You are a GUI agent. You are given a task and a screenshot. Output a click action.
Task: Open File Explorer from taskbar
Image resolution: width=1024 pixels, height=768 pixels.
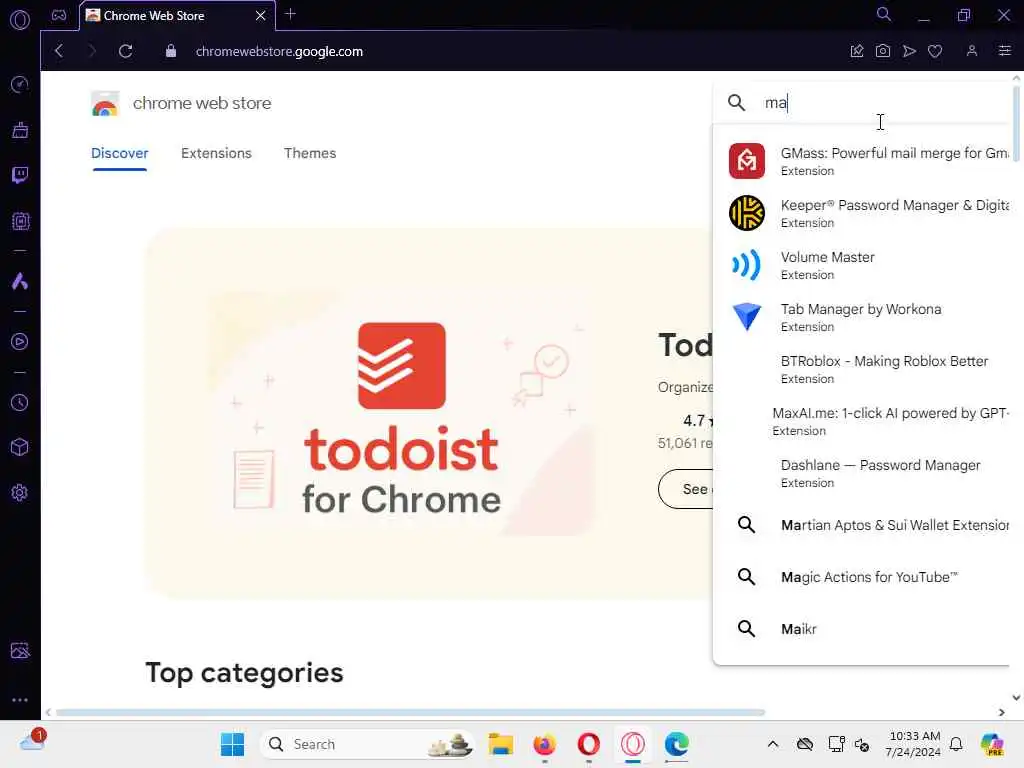tap(501, 744)
